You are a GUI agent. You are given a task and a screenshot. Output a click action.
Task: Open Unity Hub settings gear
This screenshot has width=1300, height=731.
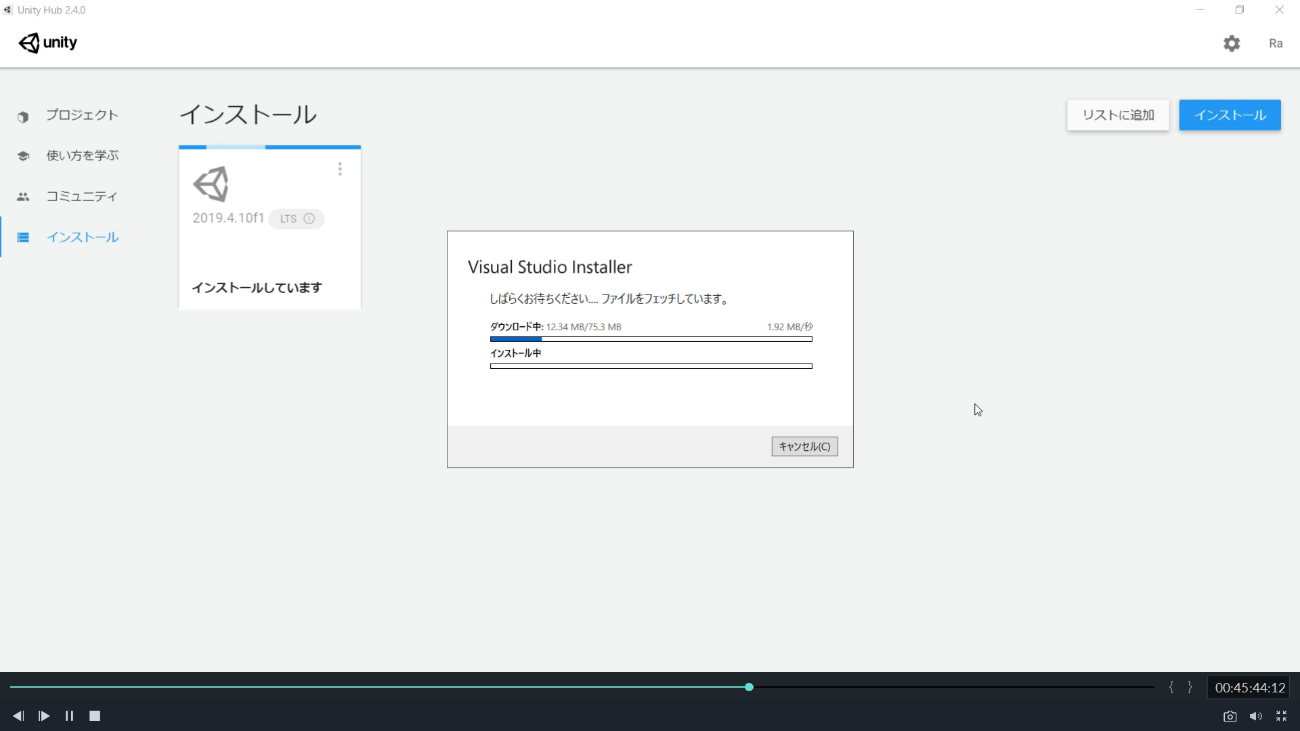(1232, 43)
